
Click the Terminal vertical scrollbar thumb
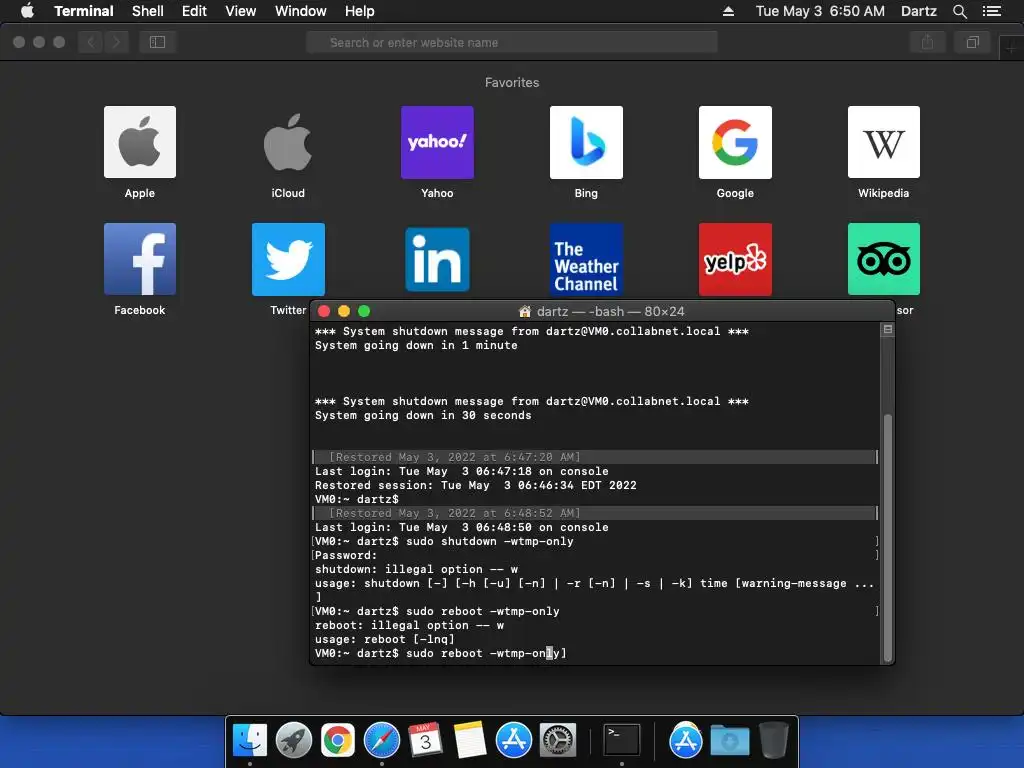pos(888,537)
